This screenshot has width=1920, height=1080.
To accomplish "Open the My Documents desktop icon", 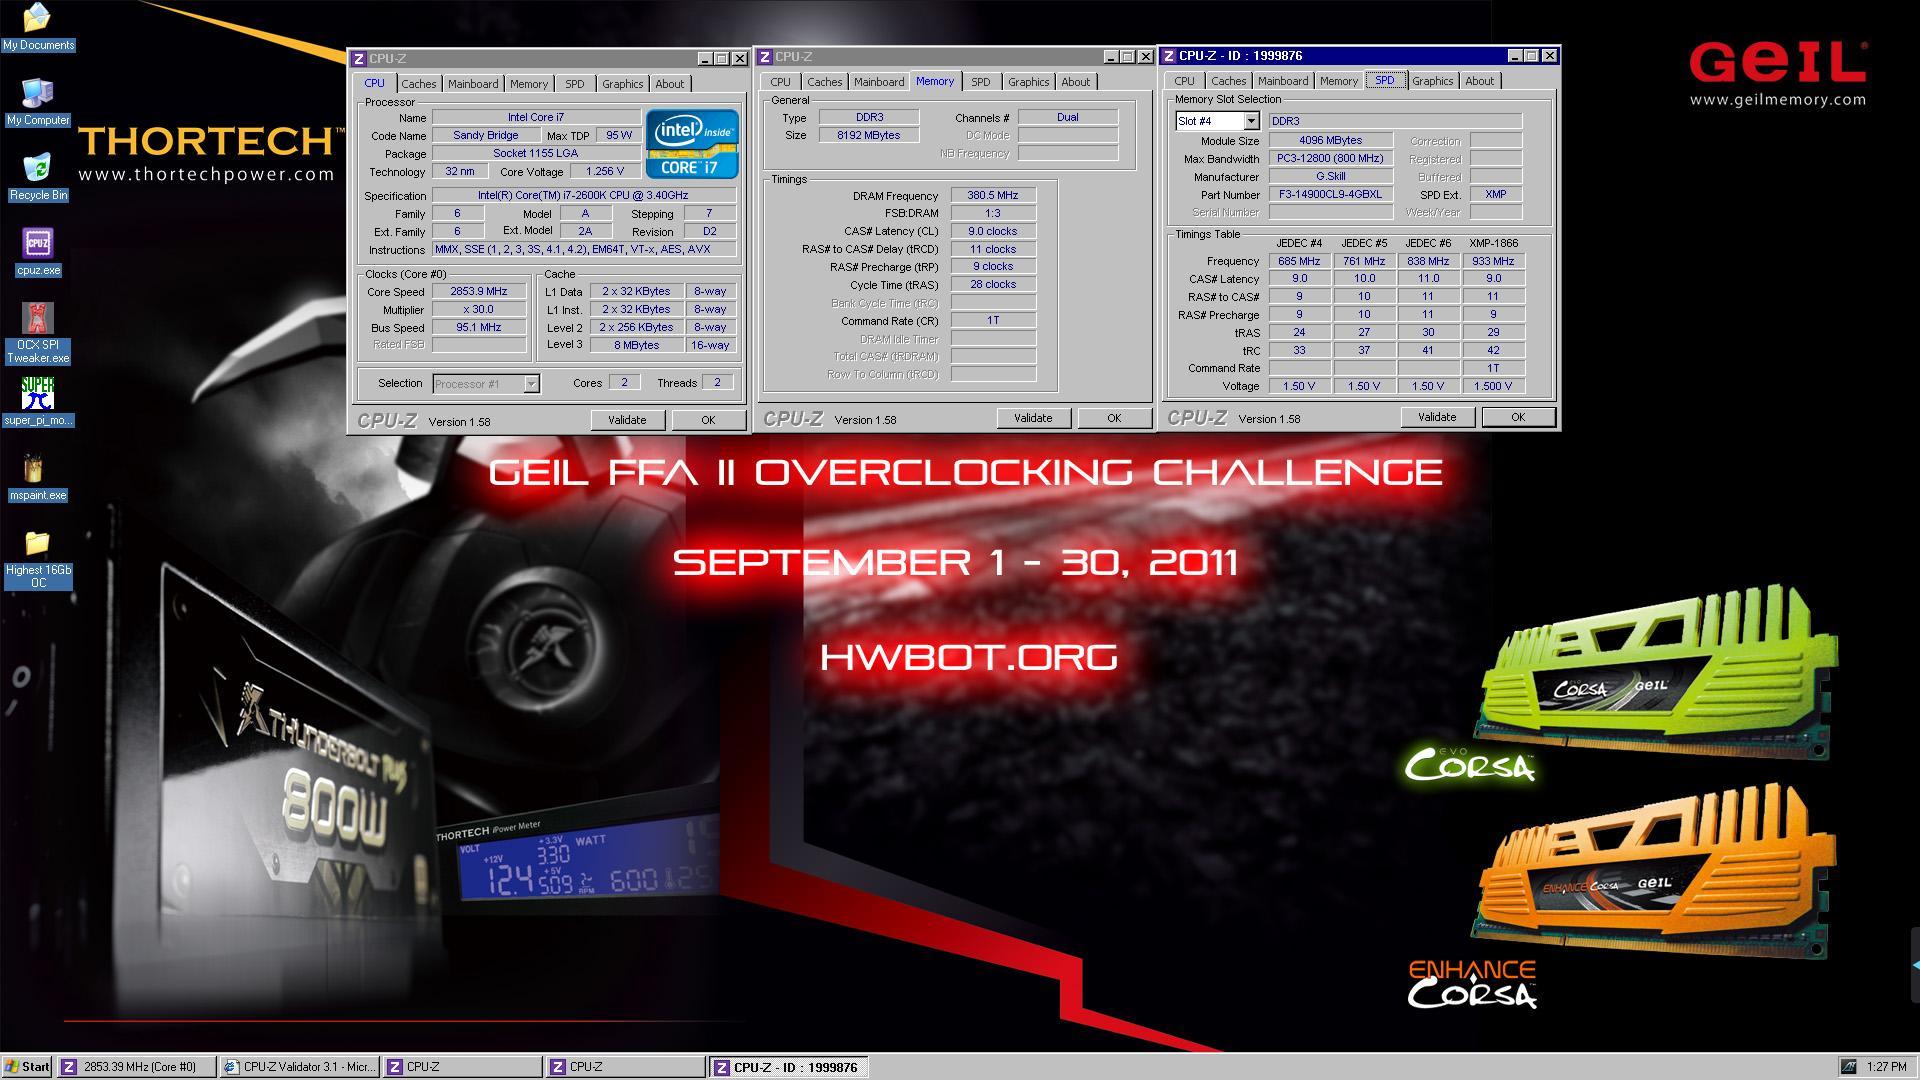I will 38,27.
